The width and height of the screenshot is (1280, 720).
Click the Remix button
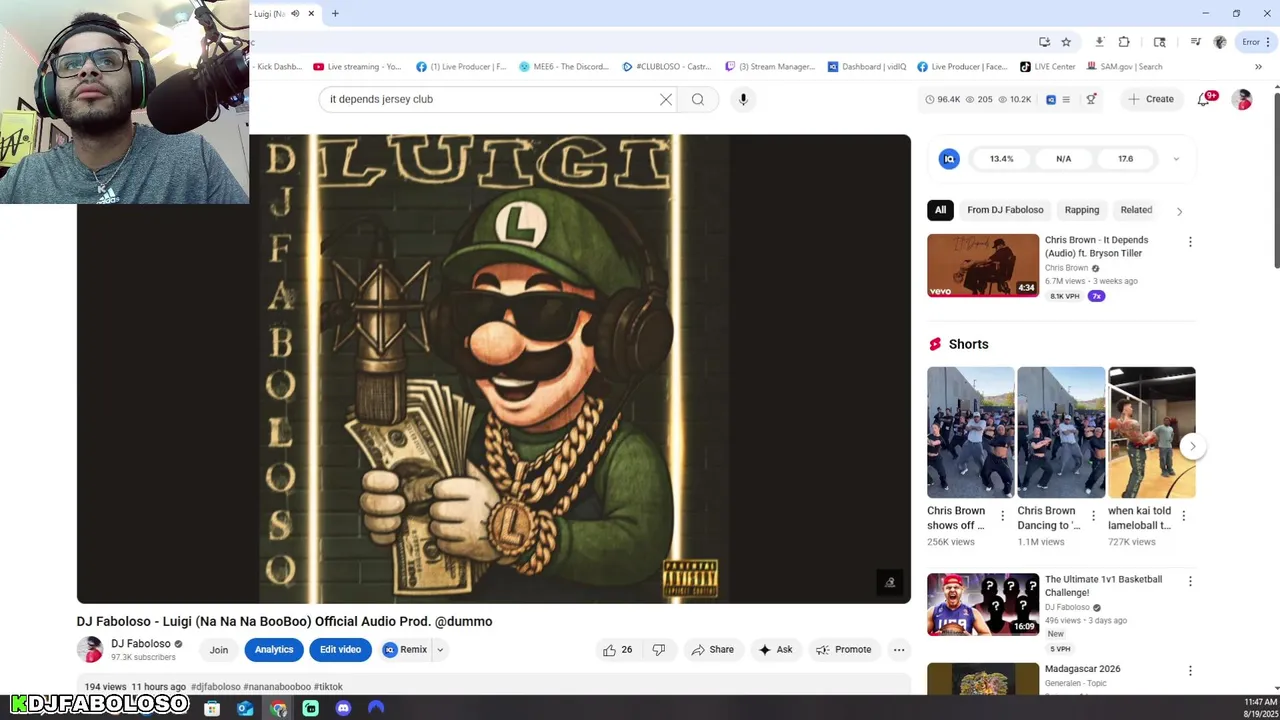point(405,650)
